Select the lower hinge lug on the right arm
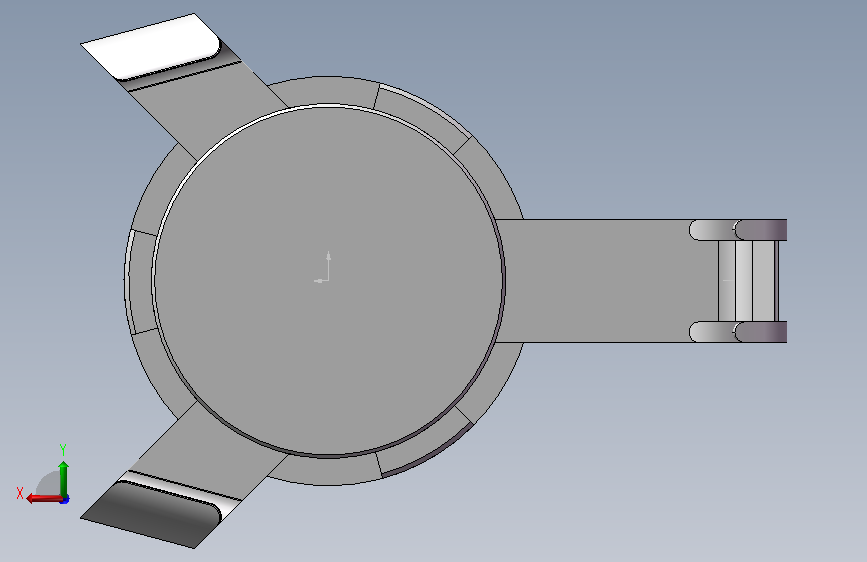867x562 pixels. pos(738,332)
